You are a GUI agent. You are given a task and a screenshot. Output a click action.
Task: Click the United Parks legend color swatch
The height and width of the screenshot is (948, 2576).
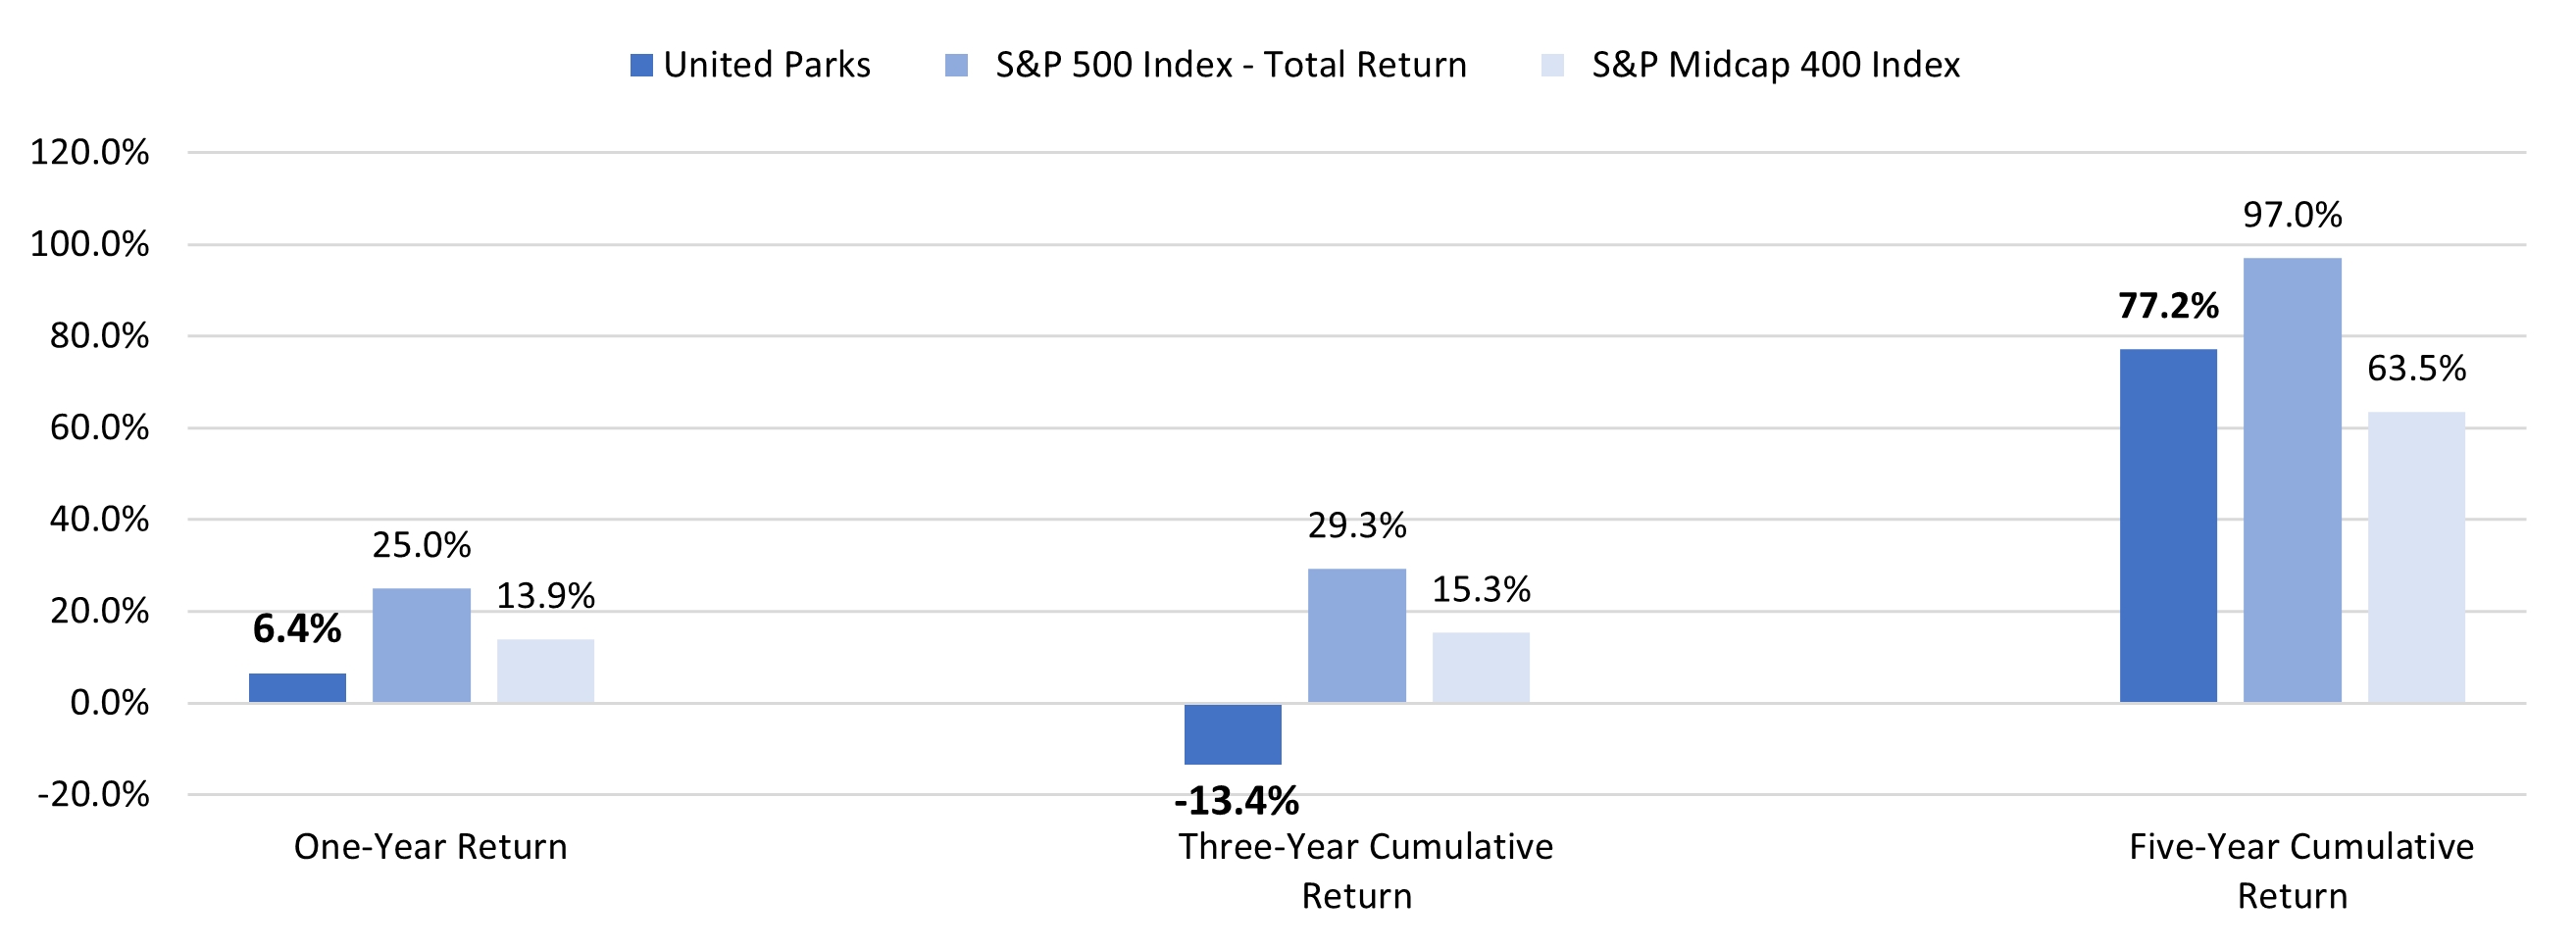(x=641, y=66)
